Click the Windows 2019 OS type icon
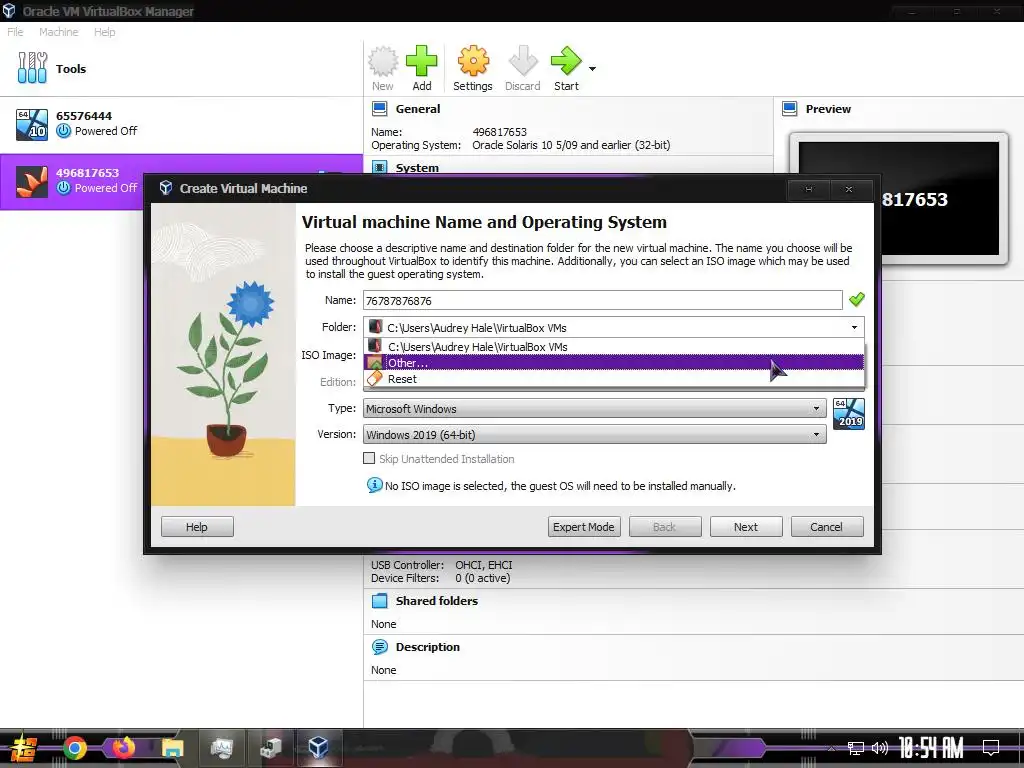The width and height of the screenshot is (1024, 768). 849,413
